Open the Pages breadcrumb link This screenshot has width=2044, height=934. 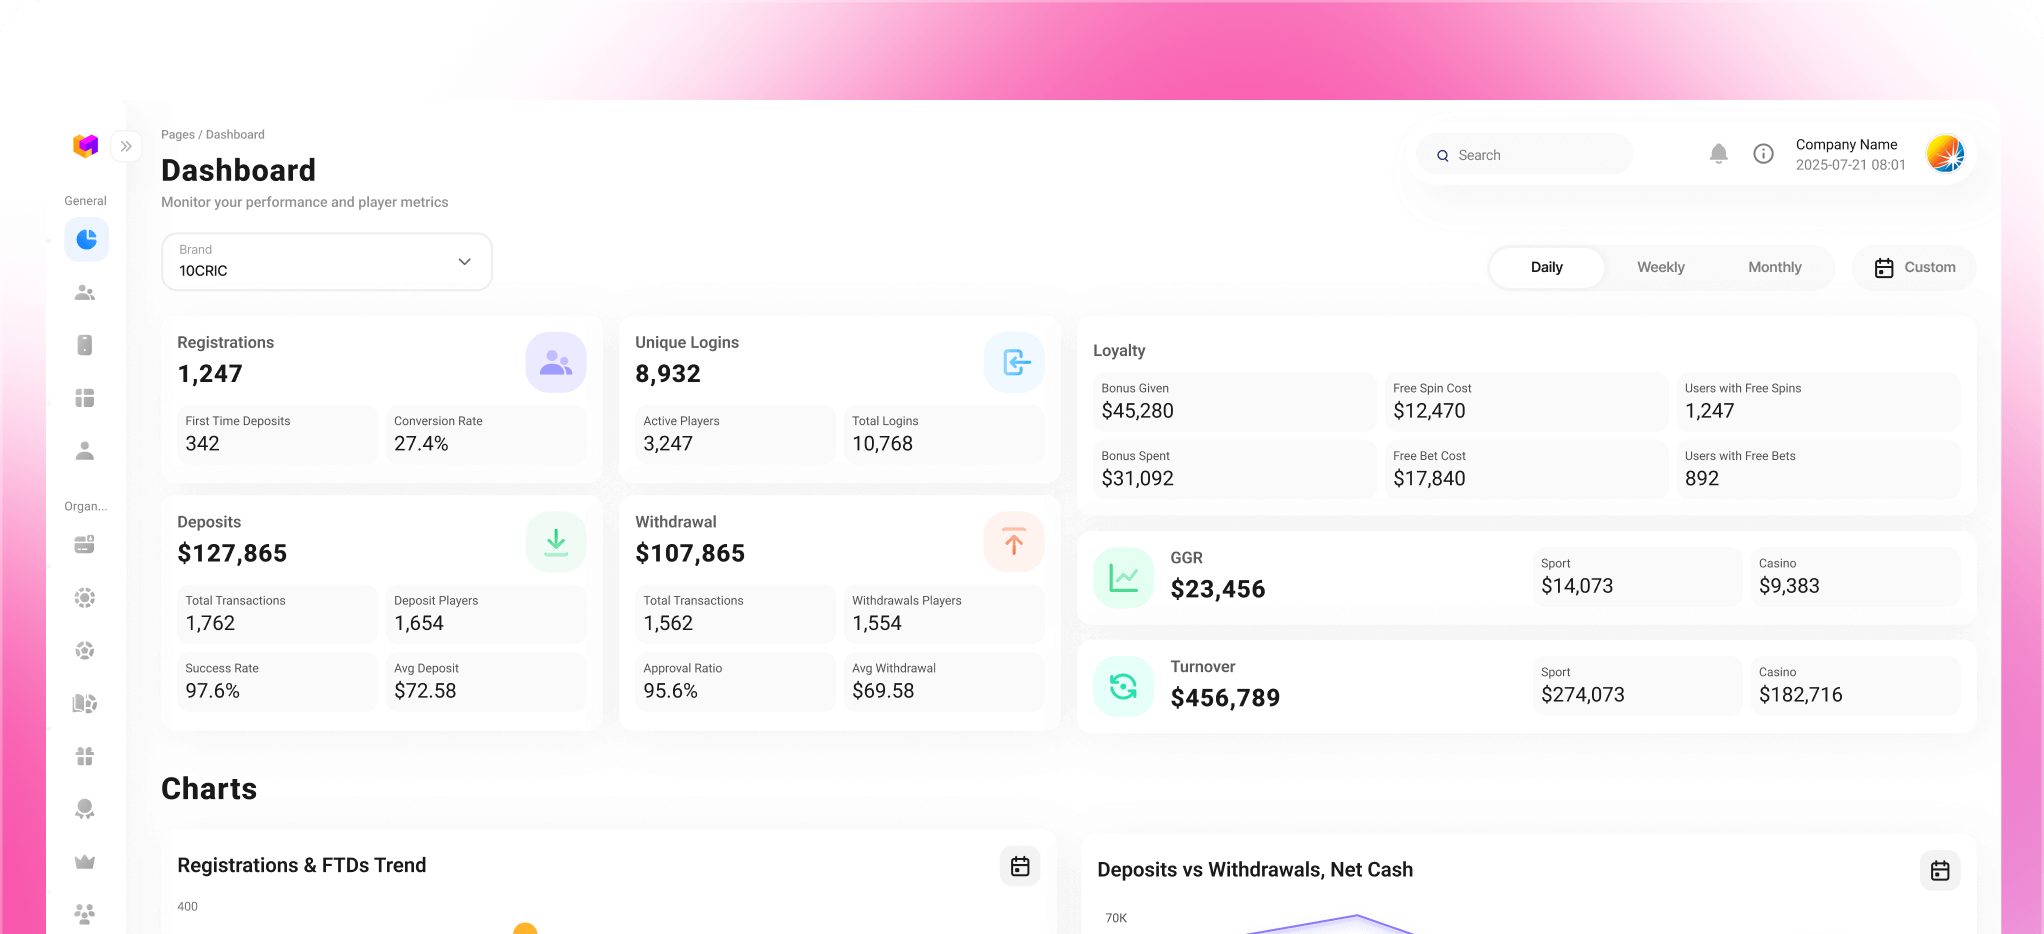(178, 134)
